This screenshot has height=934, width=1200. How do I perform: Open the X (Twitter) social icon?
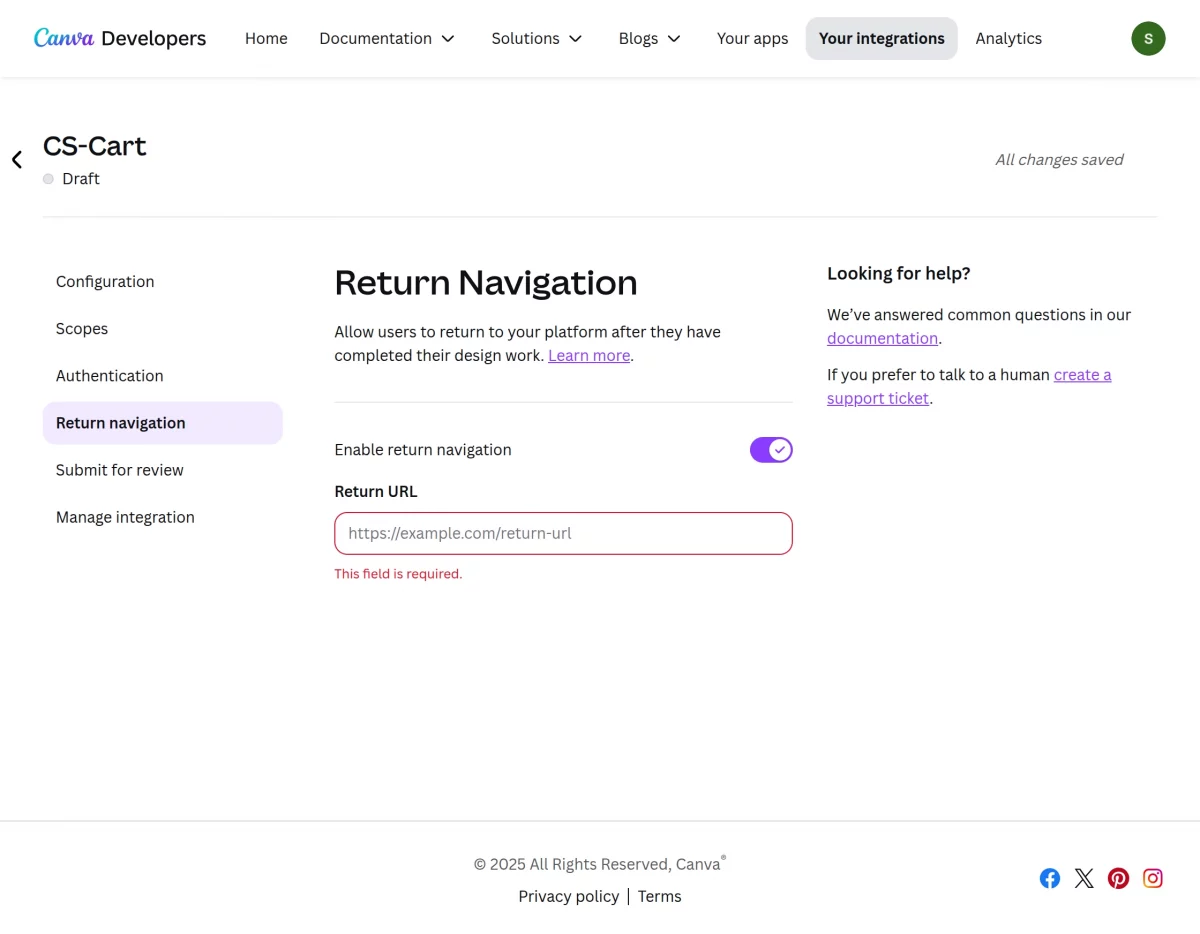(1084, 878)
